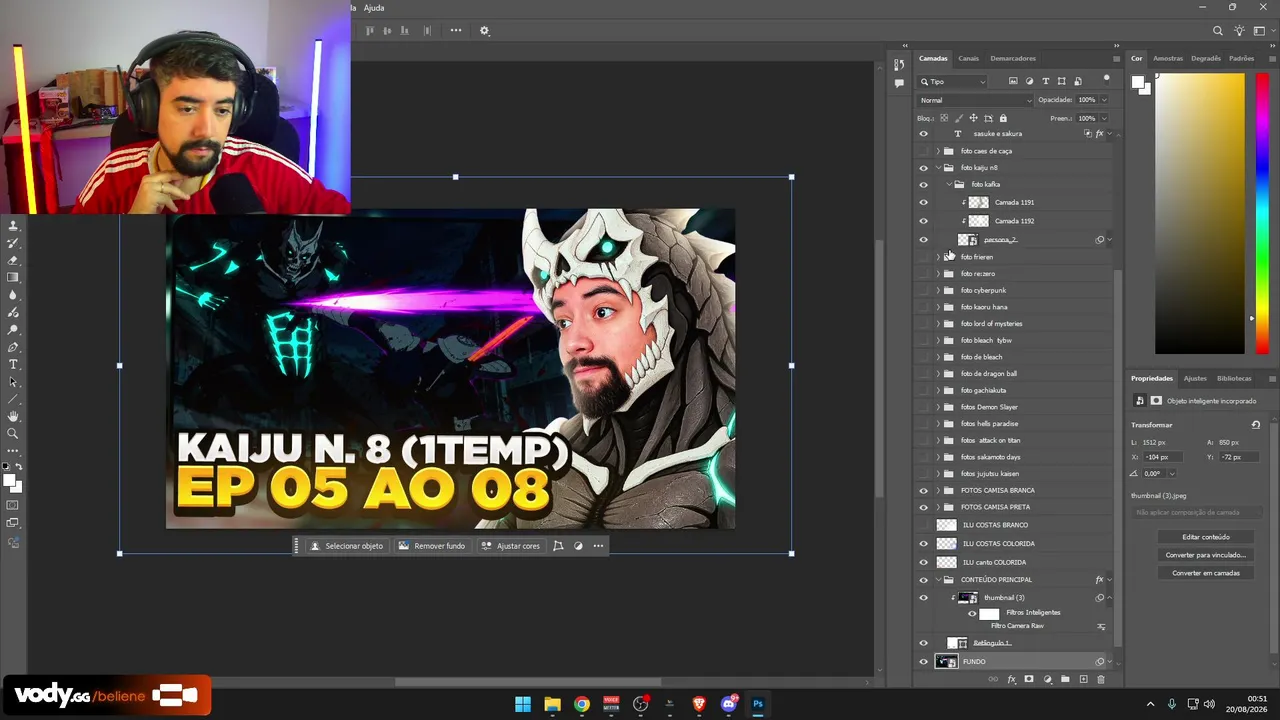The width and height of the screenshot is (1280, 720).
Task: Hide layer Camada 1191
Action: point(923,202)
